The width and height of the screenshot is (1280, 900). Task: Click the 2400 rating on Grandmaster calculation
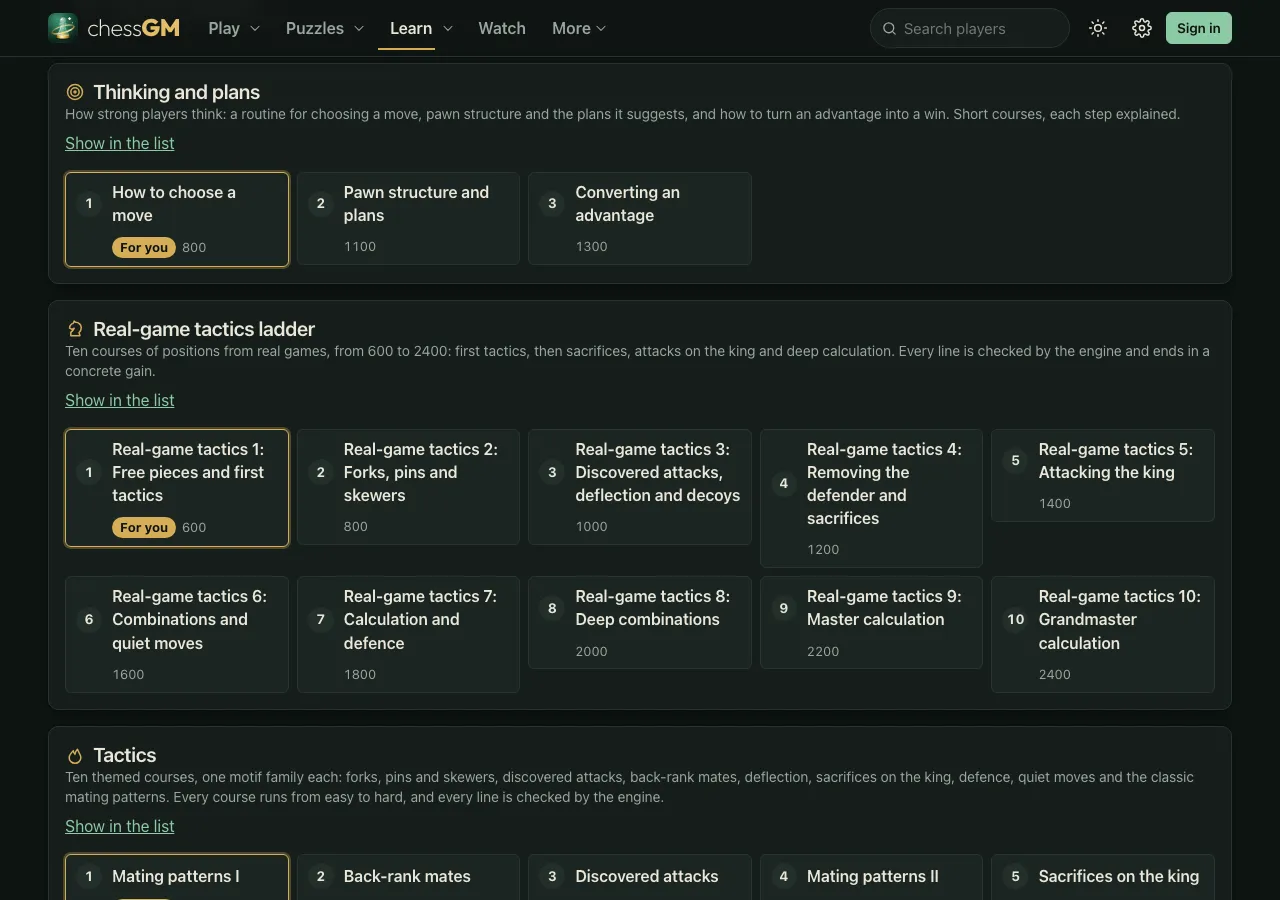[1055, 674]
